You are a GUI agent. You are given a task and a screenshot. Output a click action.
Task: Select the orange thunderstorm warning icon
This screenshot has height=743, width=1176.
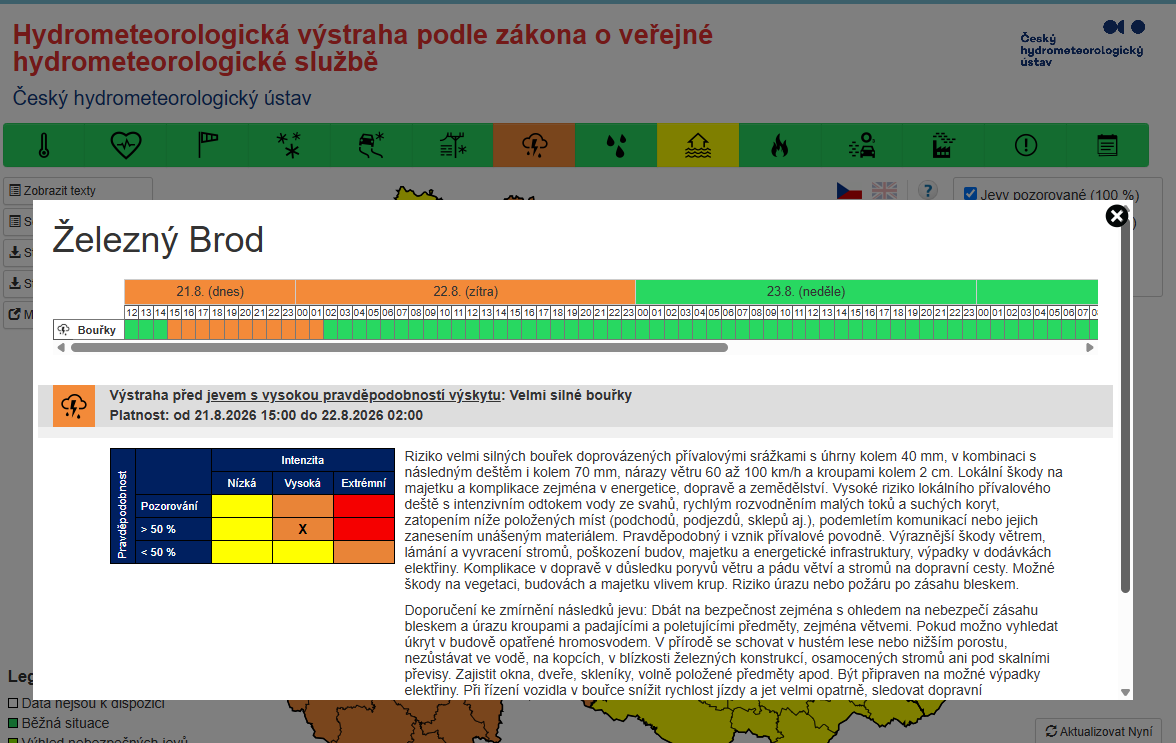click(x=534, y=145)
